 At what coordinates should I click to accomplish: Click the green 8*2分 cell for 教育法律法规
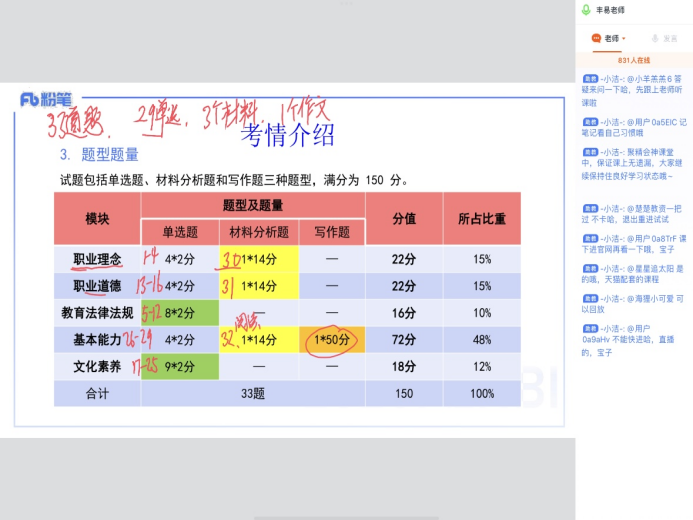coord(180,312)
